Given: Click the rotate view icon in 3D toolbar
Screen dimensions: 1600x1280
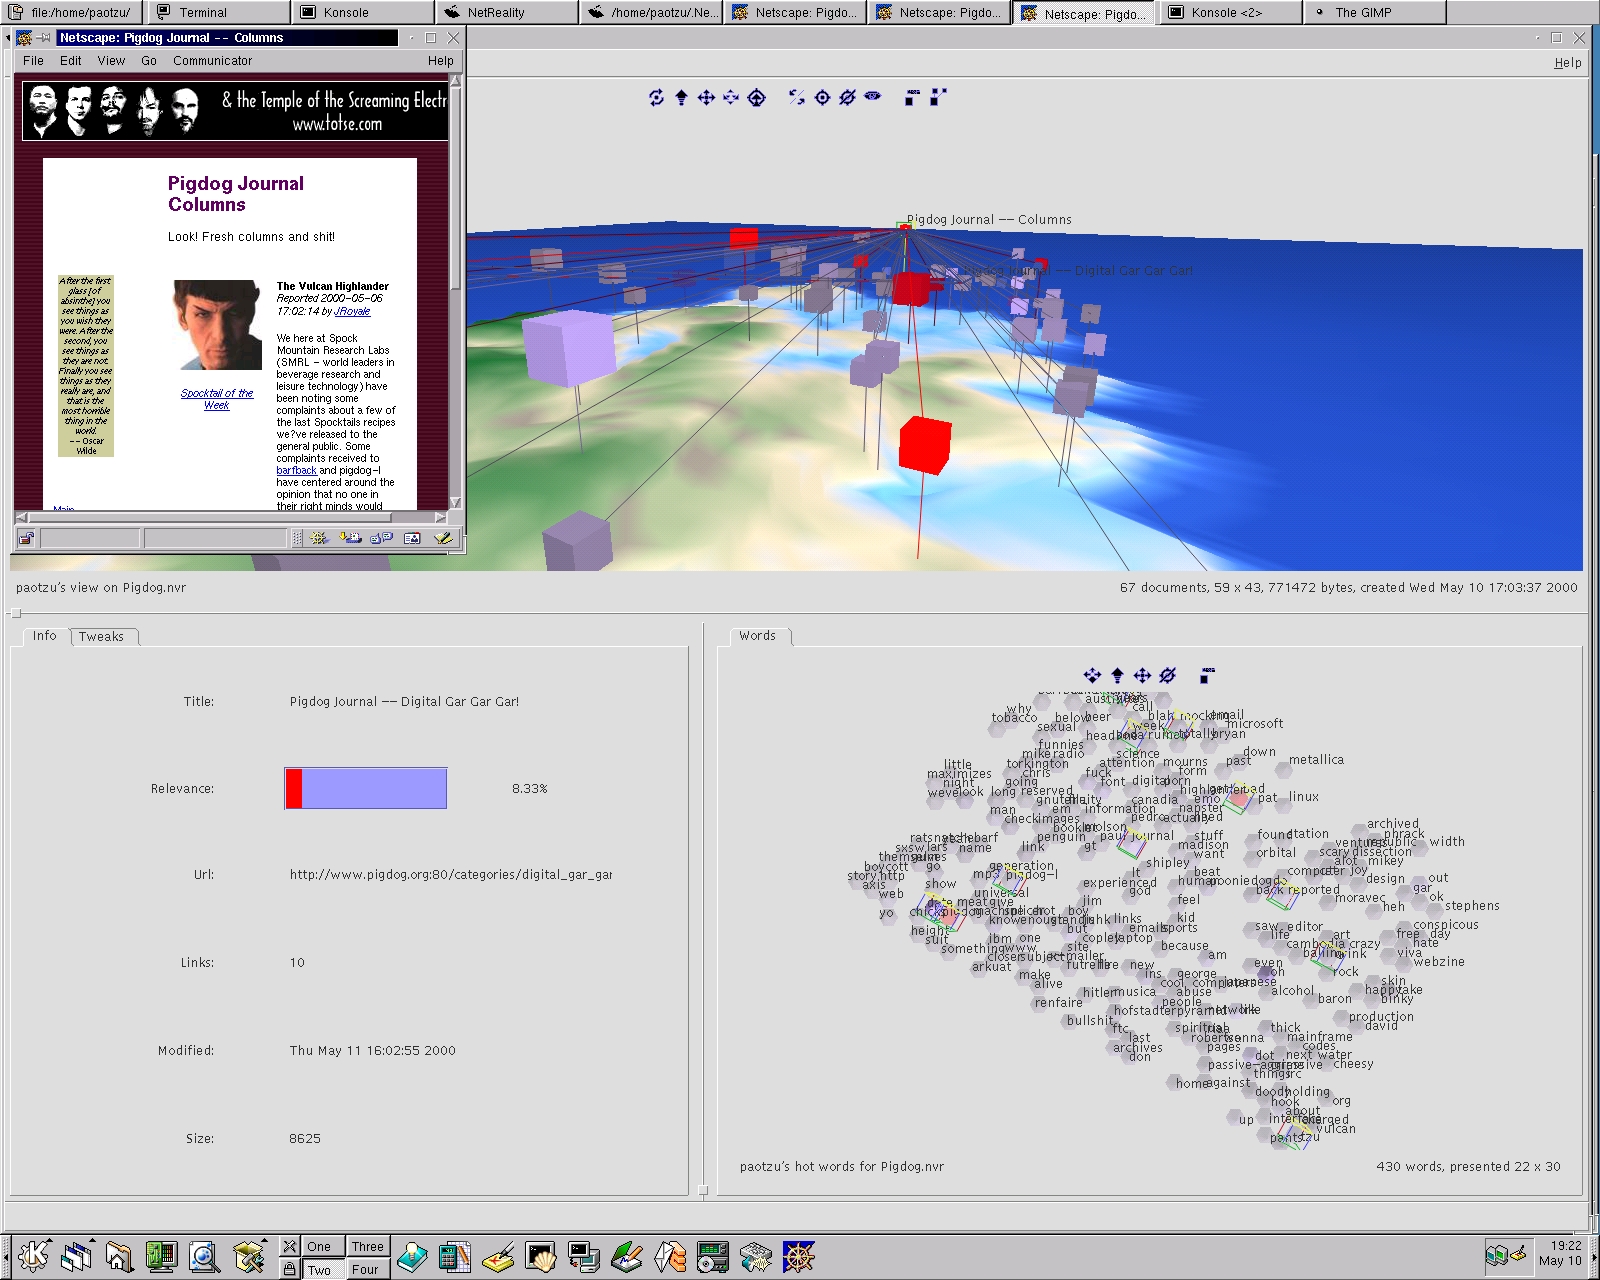Looking at the screenshot, I should 656,97.
